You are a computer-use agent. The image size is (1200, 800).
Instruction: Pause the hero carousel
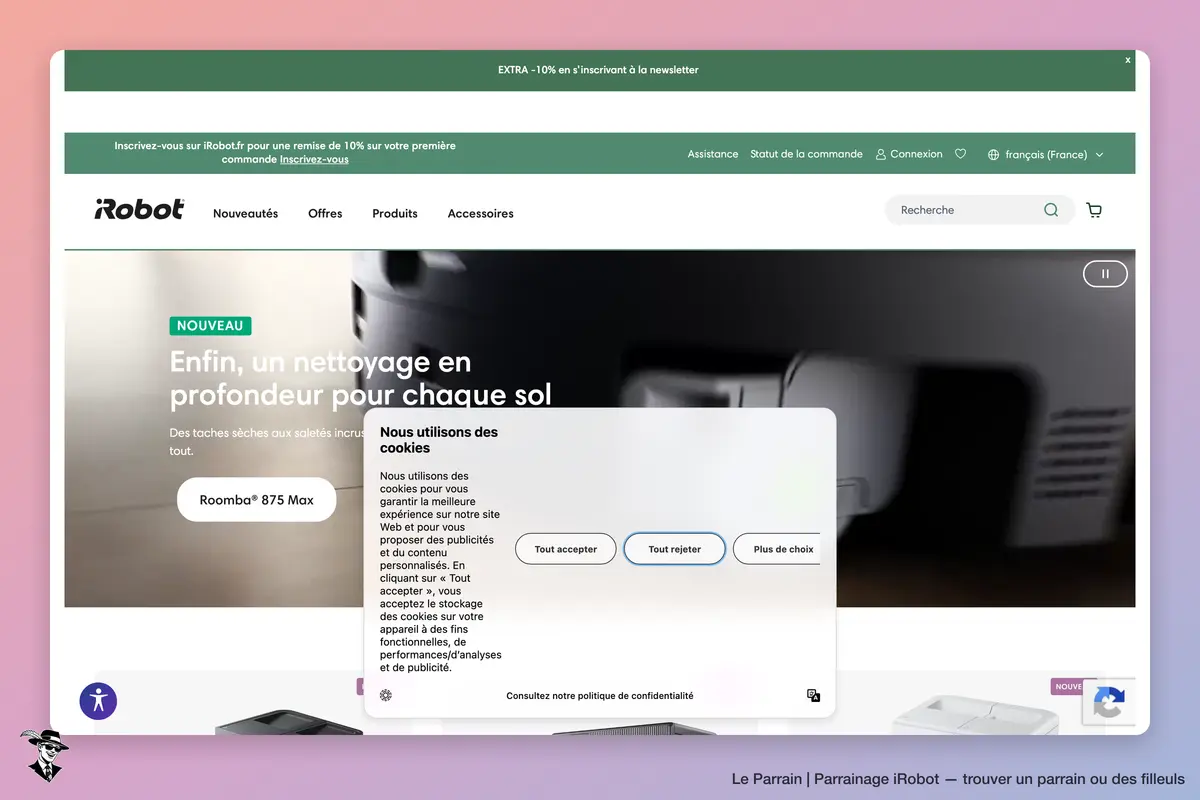pos(1105,273)
